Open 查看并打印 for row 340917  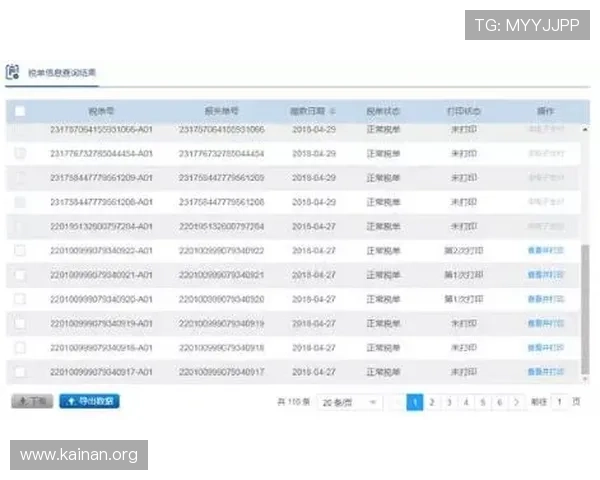tap(546, 372)
